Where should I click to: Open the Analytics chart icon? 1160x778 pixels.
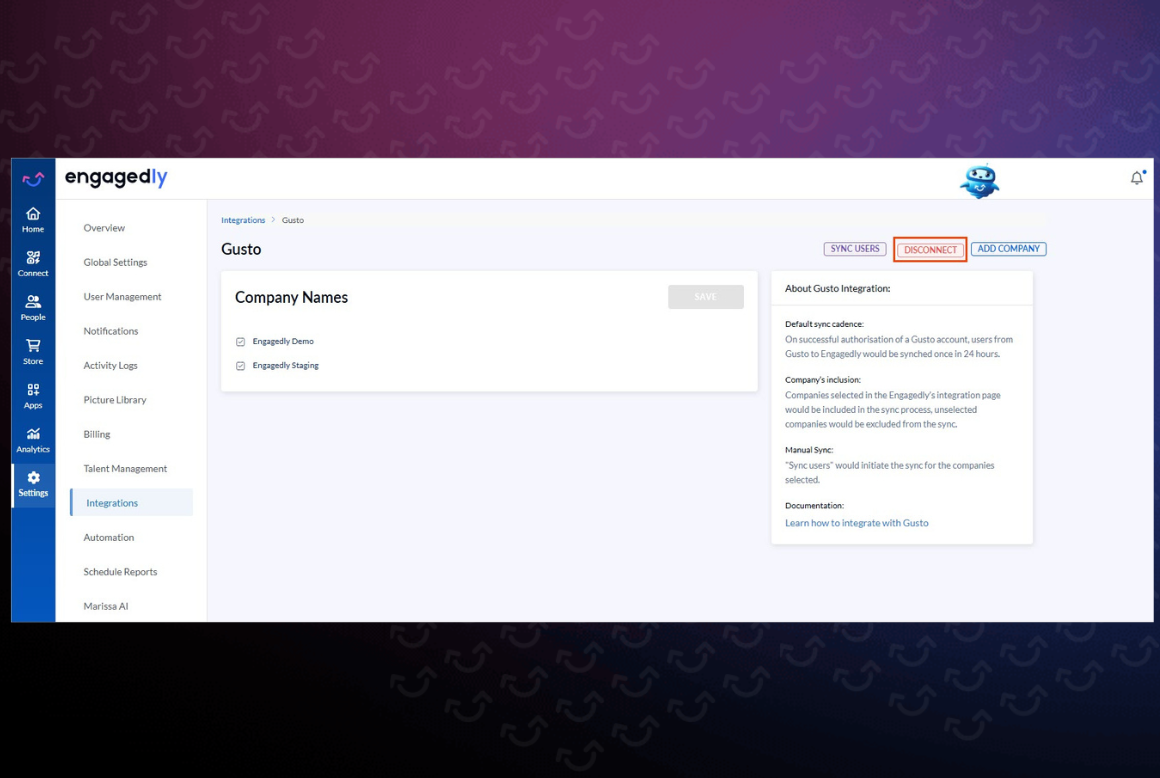[x=33, y=433]
